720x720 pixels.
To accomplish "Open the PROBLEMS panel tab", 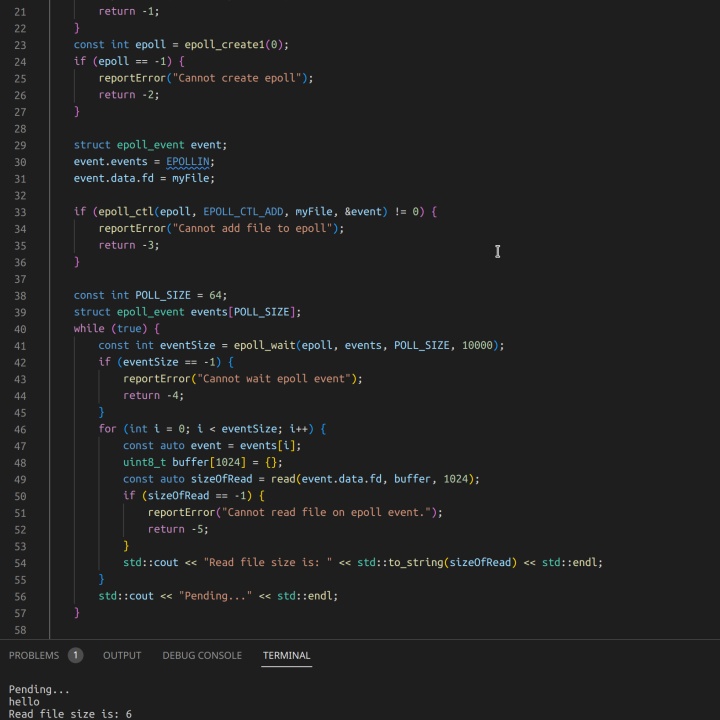I will point(34,655).
